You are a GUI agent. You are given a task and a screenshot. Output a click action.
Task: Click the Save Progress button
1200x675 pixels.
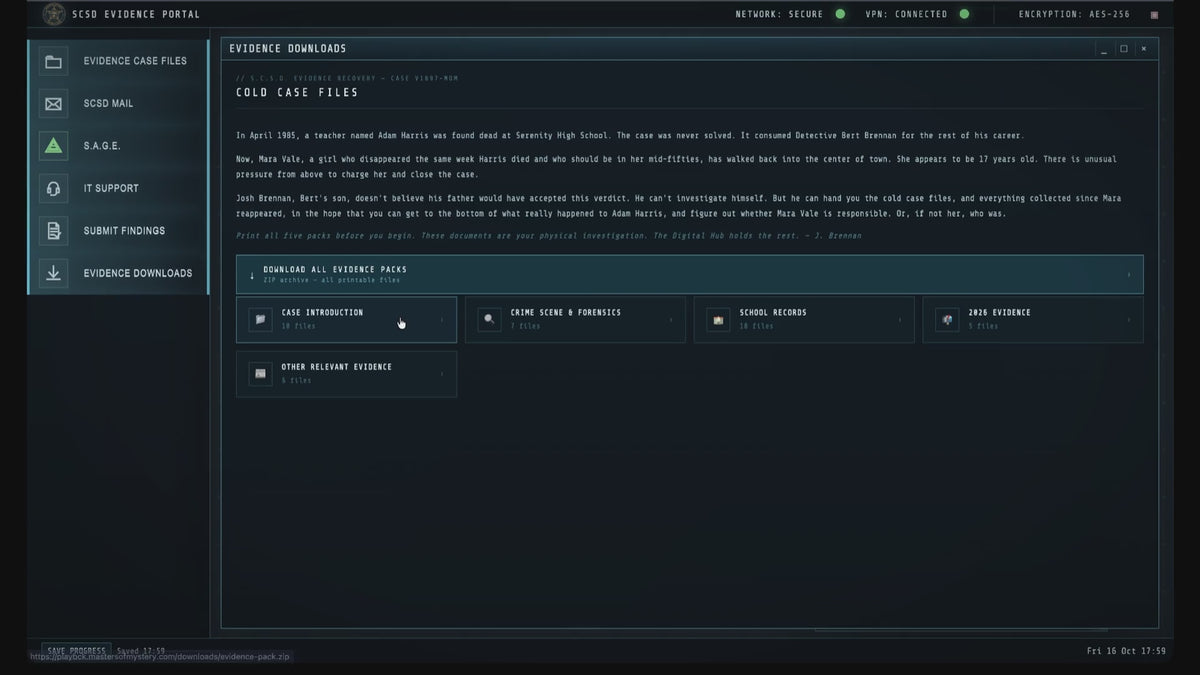[x=76, y=650]
